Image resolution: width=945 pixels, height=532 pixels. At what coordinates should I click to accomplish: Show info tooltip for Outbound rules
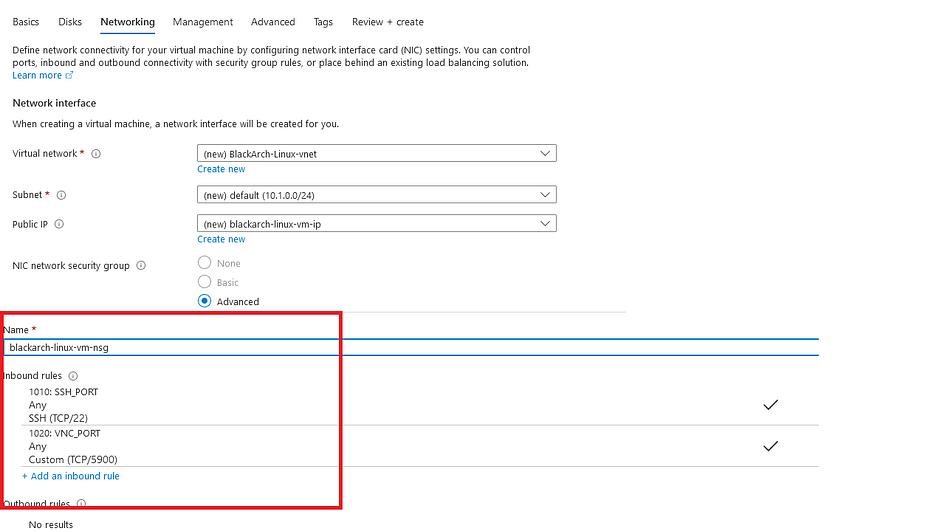[81, 503]
